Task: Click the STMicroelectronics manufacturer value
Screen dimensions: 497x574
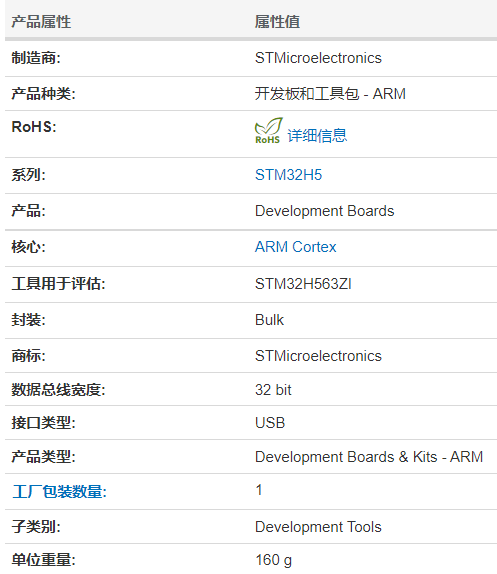Action: pos(318,58)
